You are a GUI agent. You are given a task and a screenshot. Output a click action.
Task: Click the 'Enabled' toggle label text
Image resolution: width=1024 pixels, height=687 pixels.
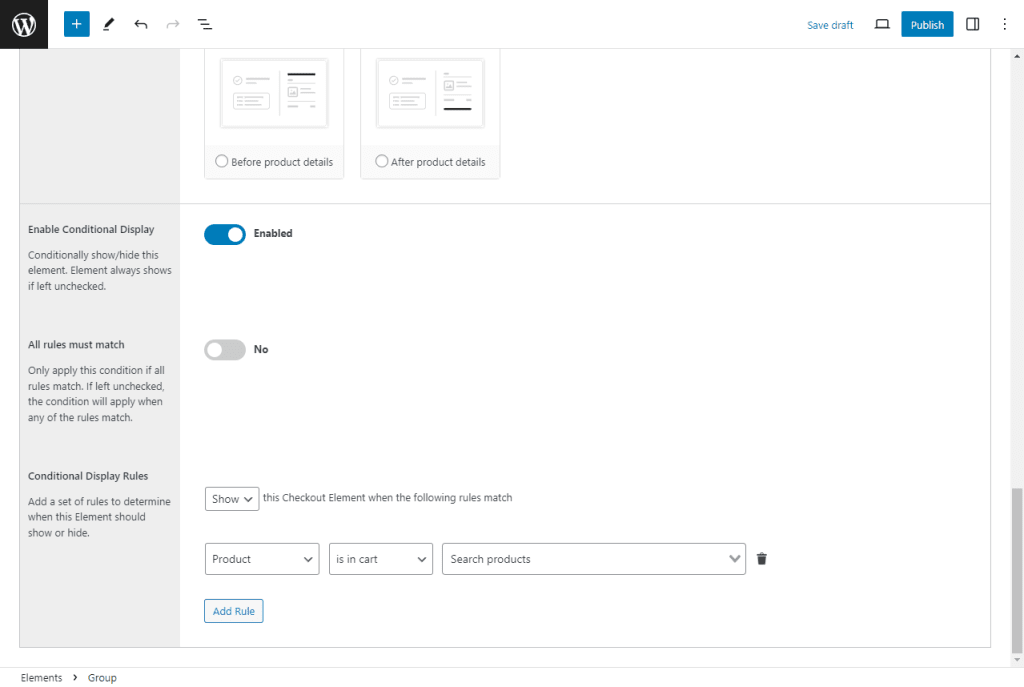coord(273,233)
